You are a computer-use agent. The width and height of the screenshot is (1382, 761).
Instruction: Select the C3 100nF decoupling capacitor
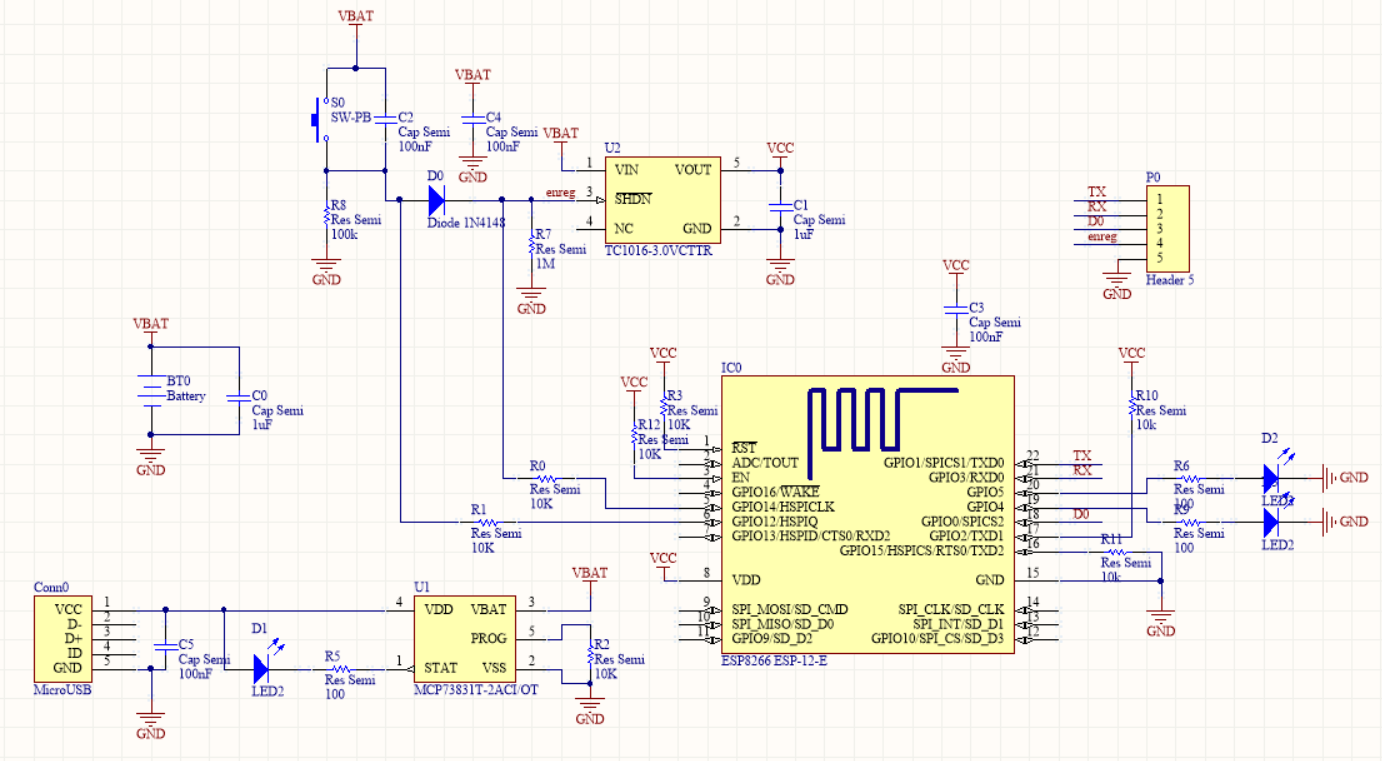tap(956, 310)
